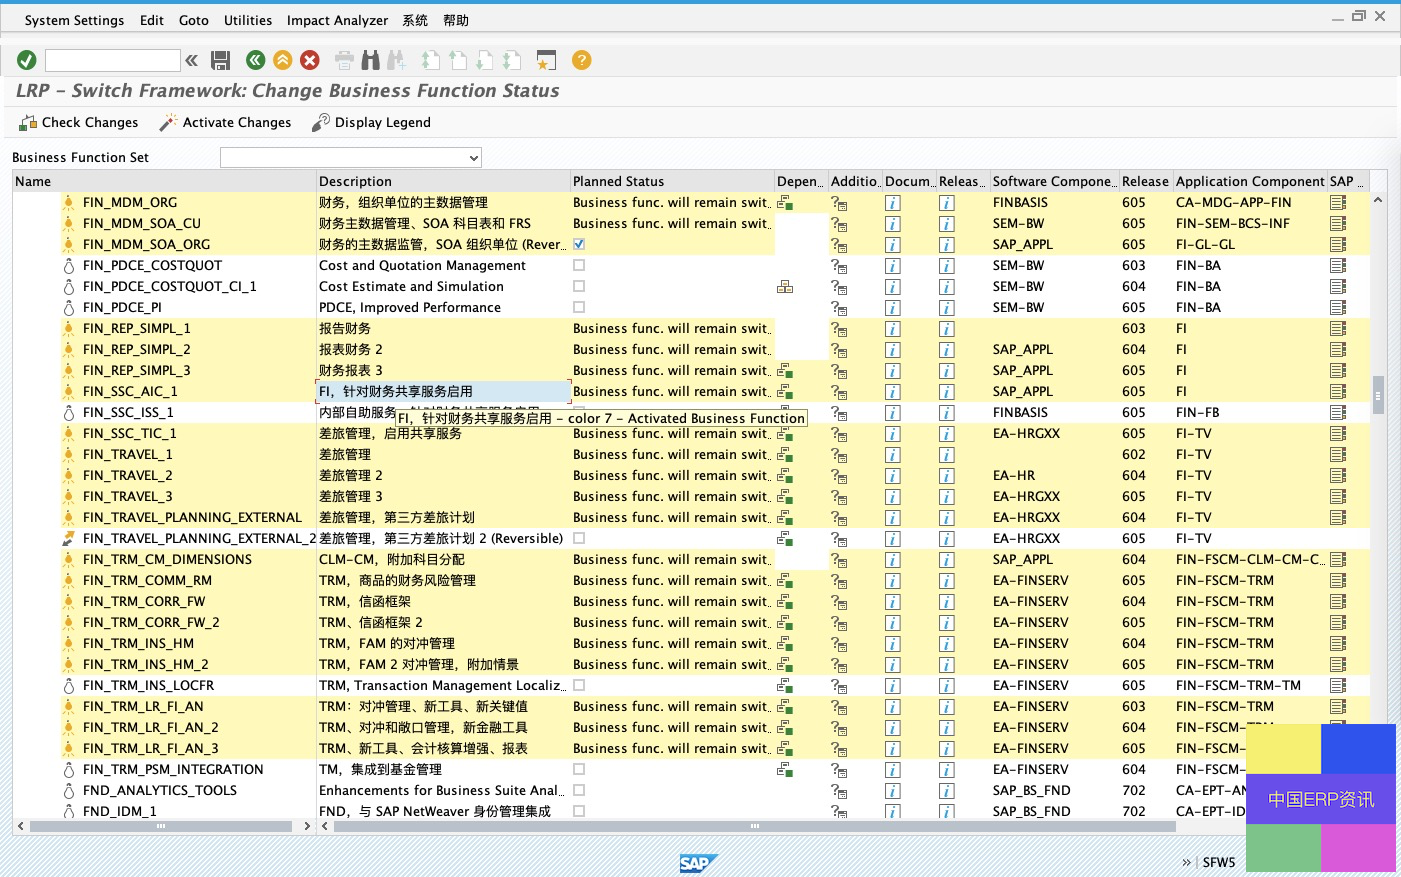Image resolution: width=1401 pixels, height=877 pixels.
Task: Open release notes icon for FIN_SSC_TIC_1
Action: [947, 434]
